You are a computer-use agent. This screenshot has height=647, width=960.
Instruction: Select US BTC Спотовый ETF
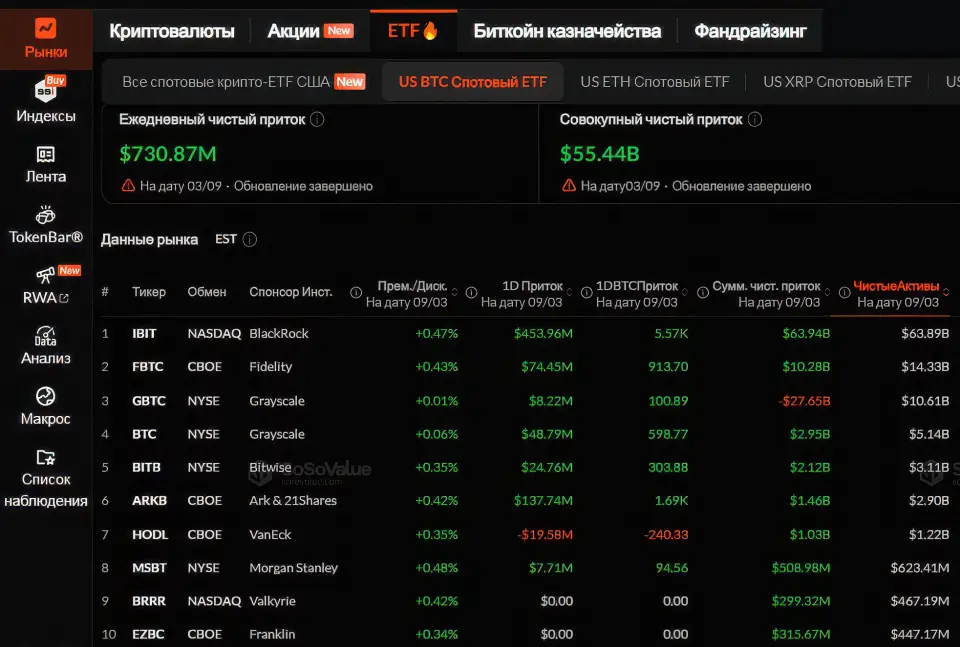tap(473, 82)
